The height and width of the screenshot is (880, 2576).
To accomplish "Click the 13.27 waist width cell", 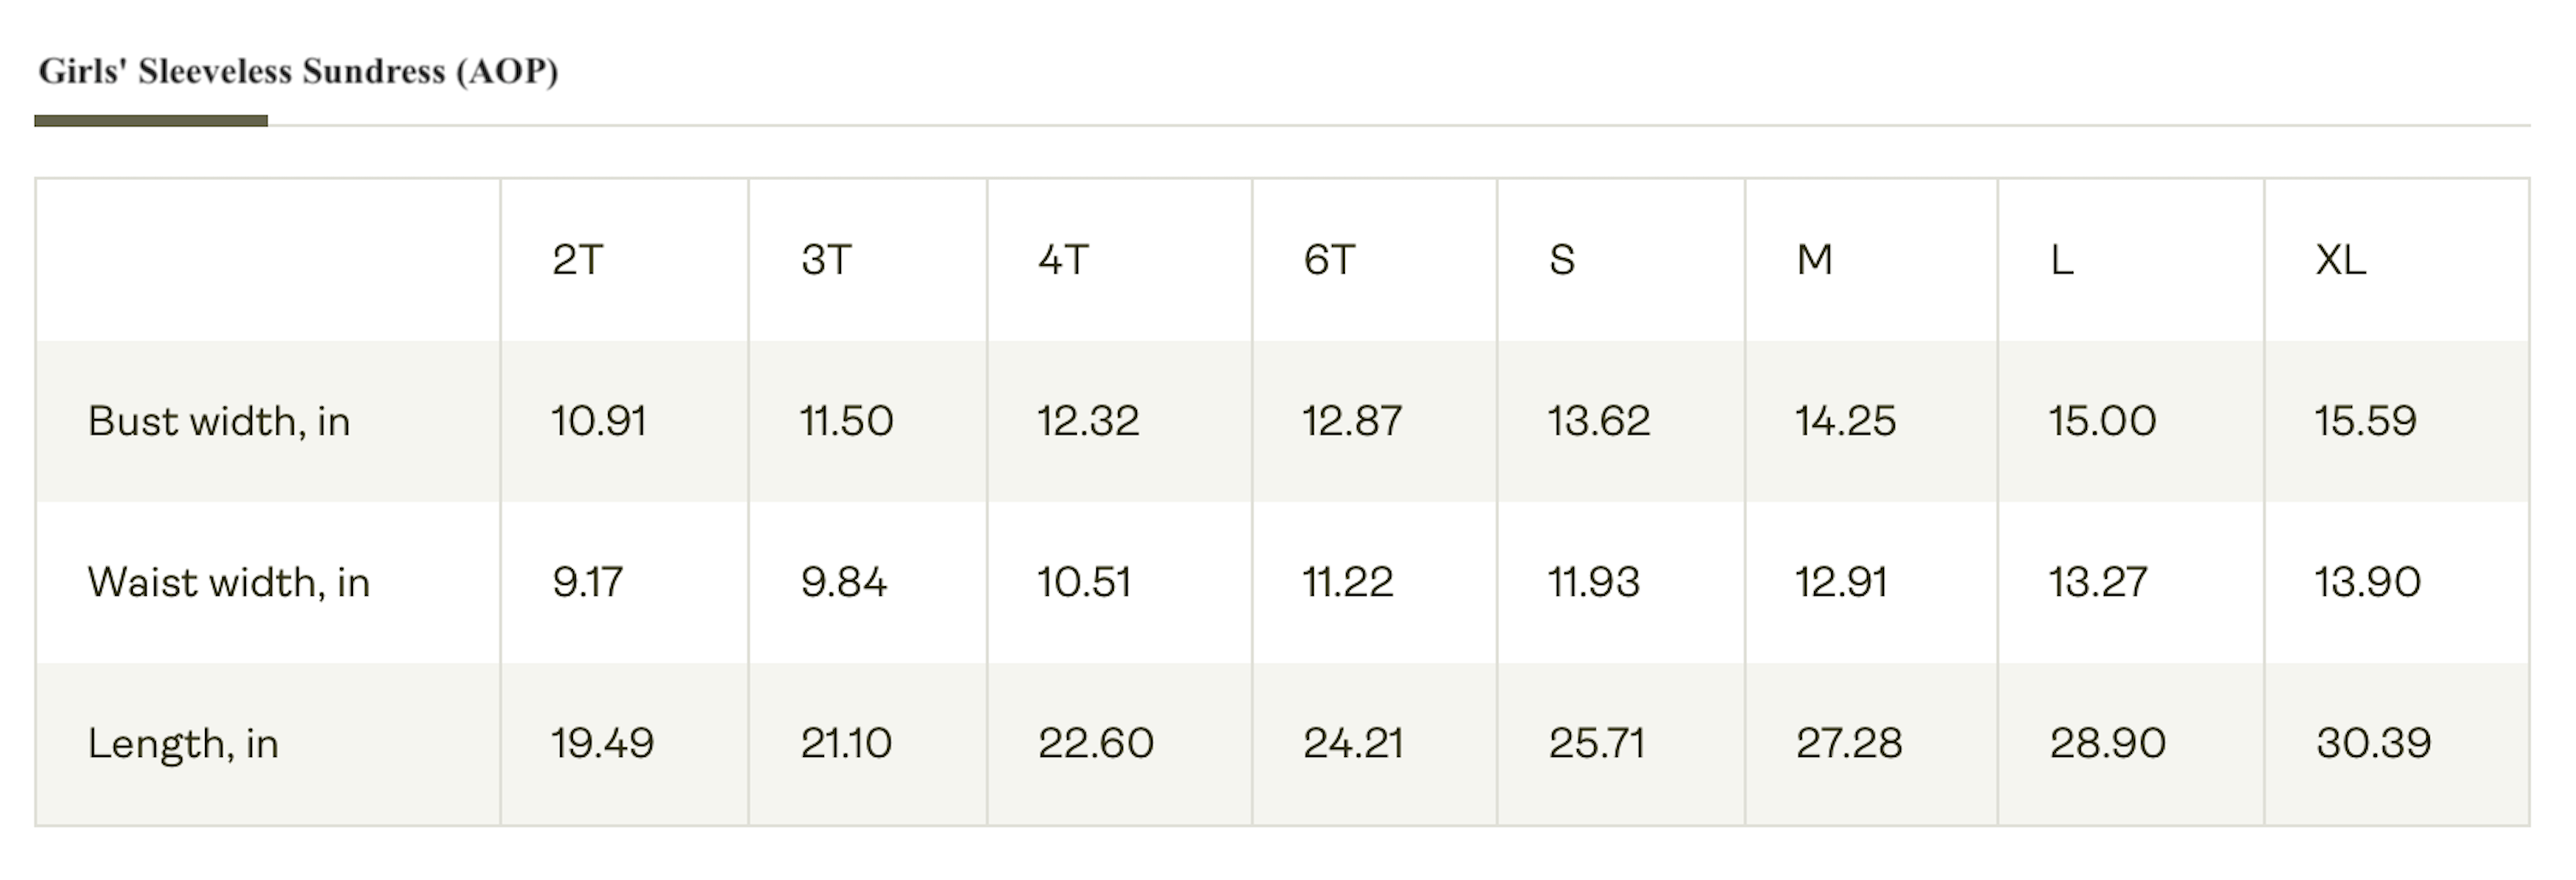I will click(2098, 582).
